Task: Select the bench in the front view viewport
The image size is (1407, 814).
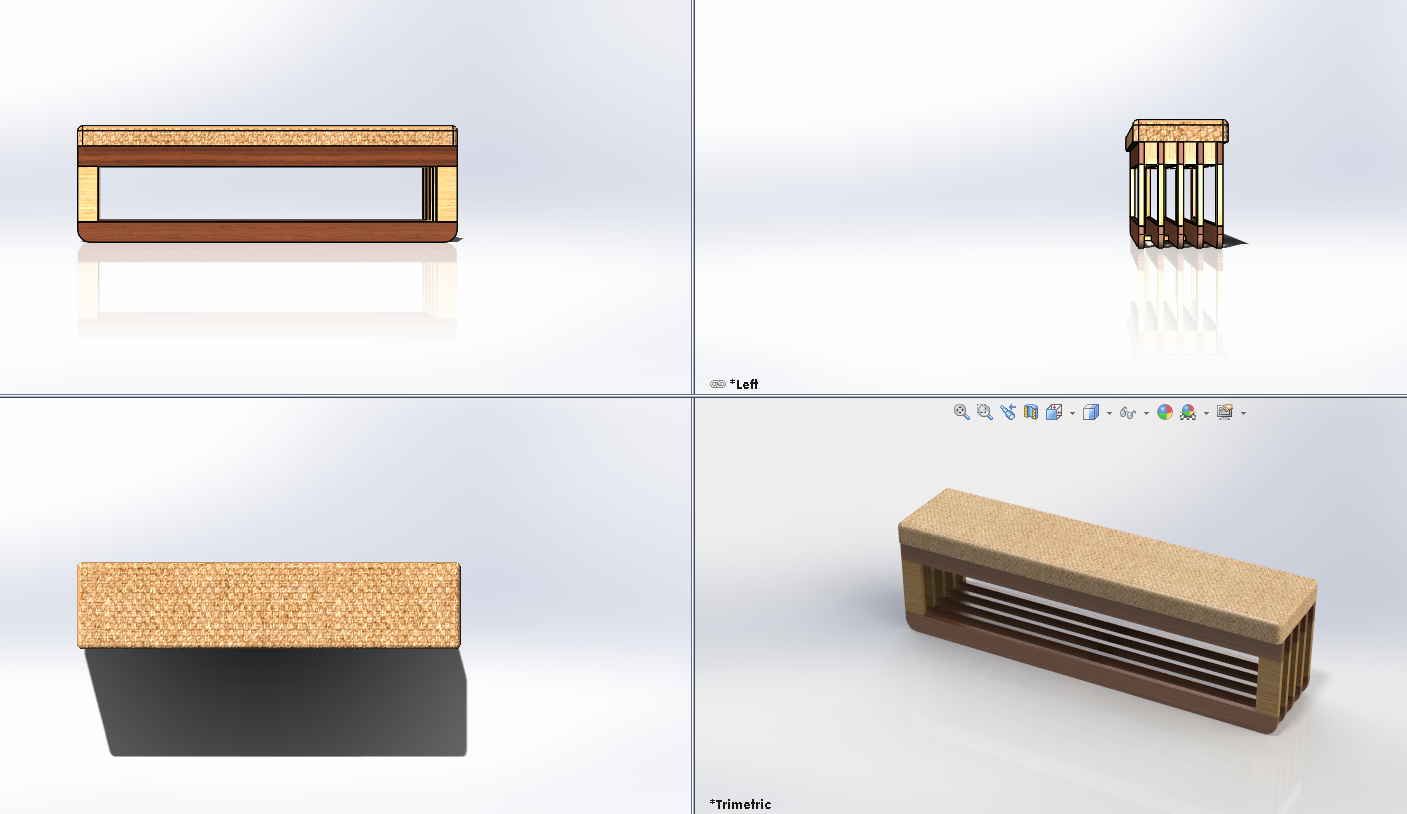Action: point(267,184)
